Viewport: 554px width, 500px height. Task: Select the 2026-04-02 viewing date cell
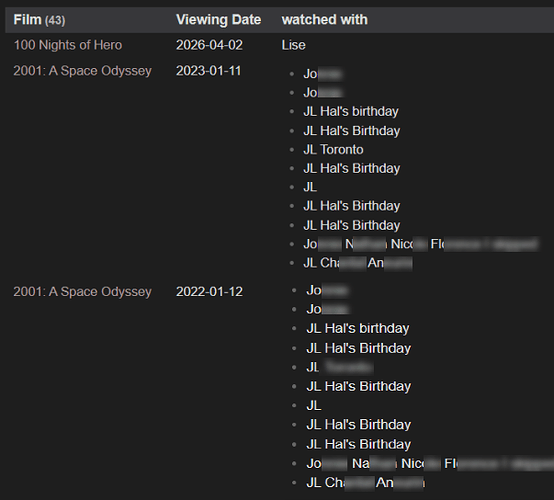click(x=209, y=45)
